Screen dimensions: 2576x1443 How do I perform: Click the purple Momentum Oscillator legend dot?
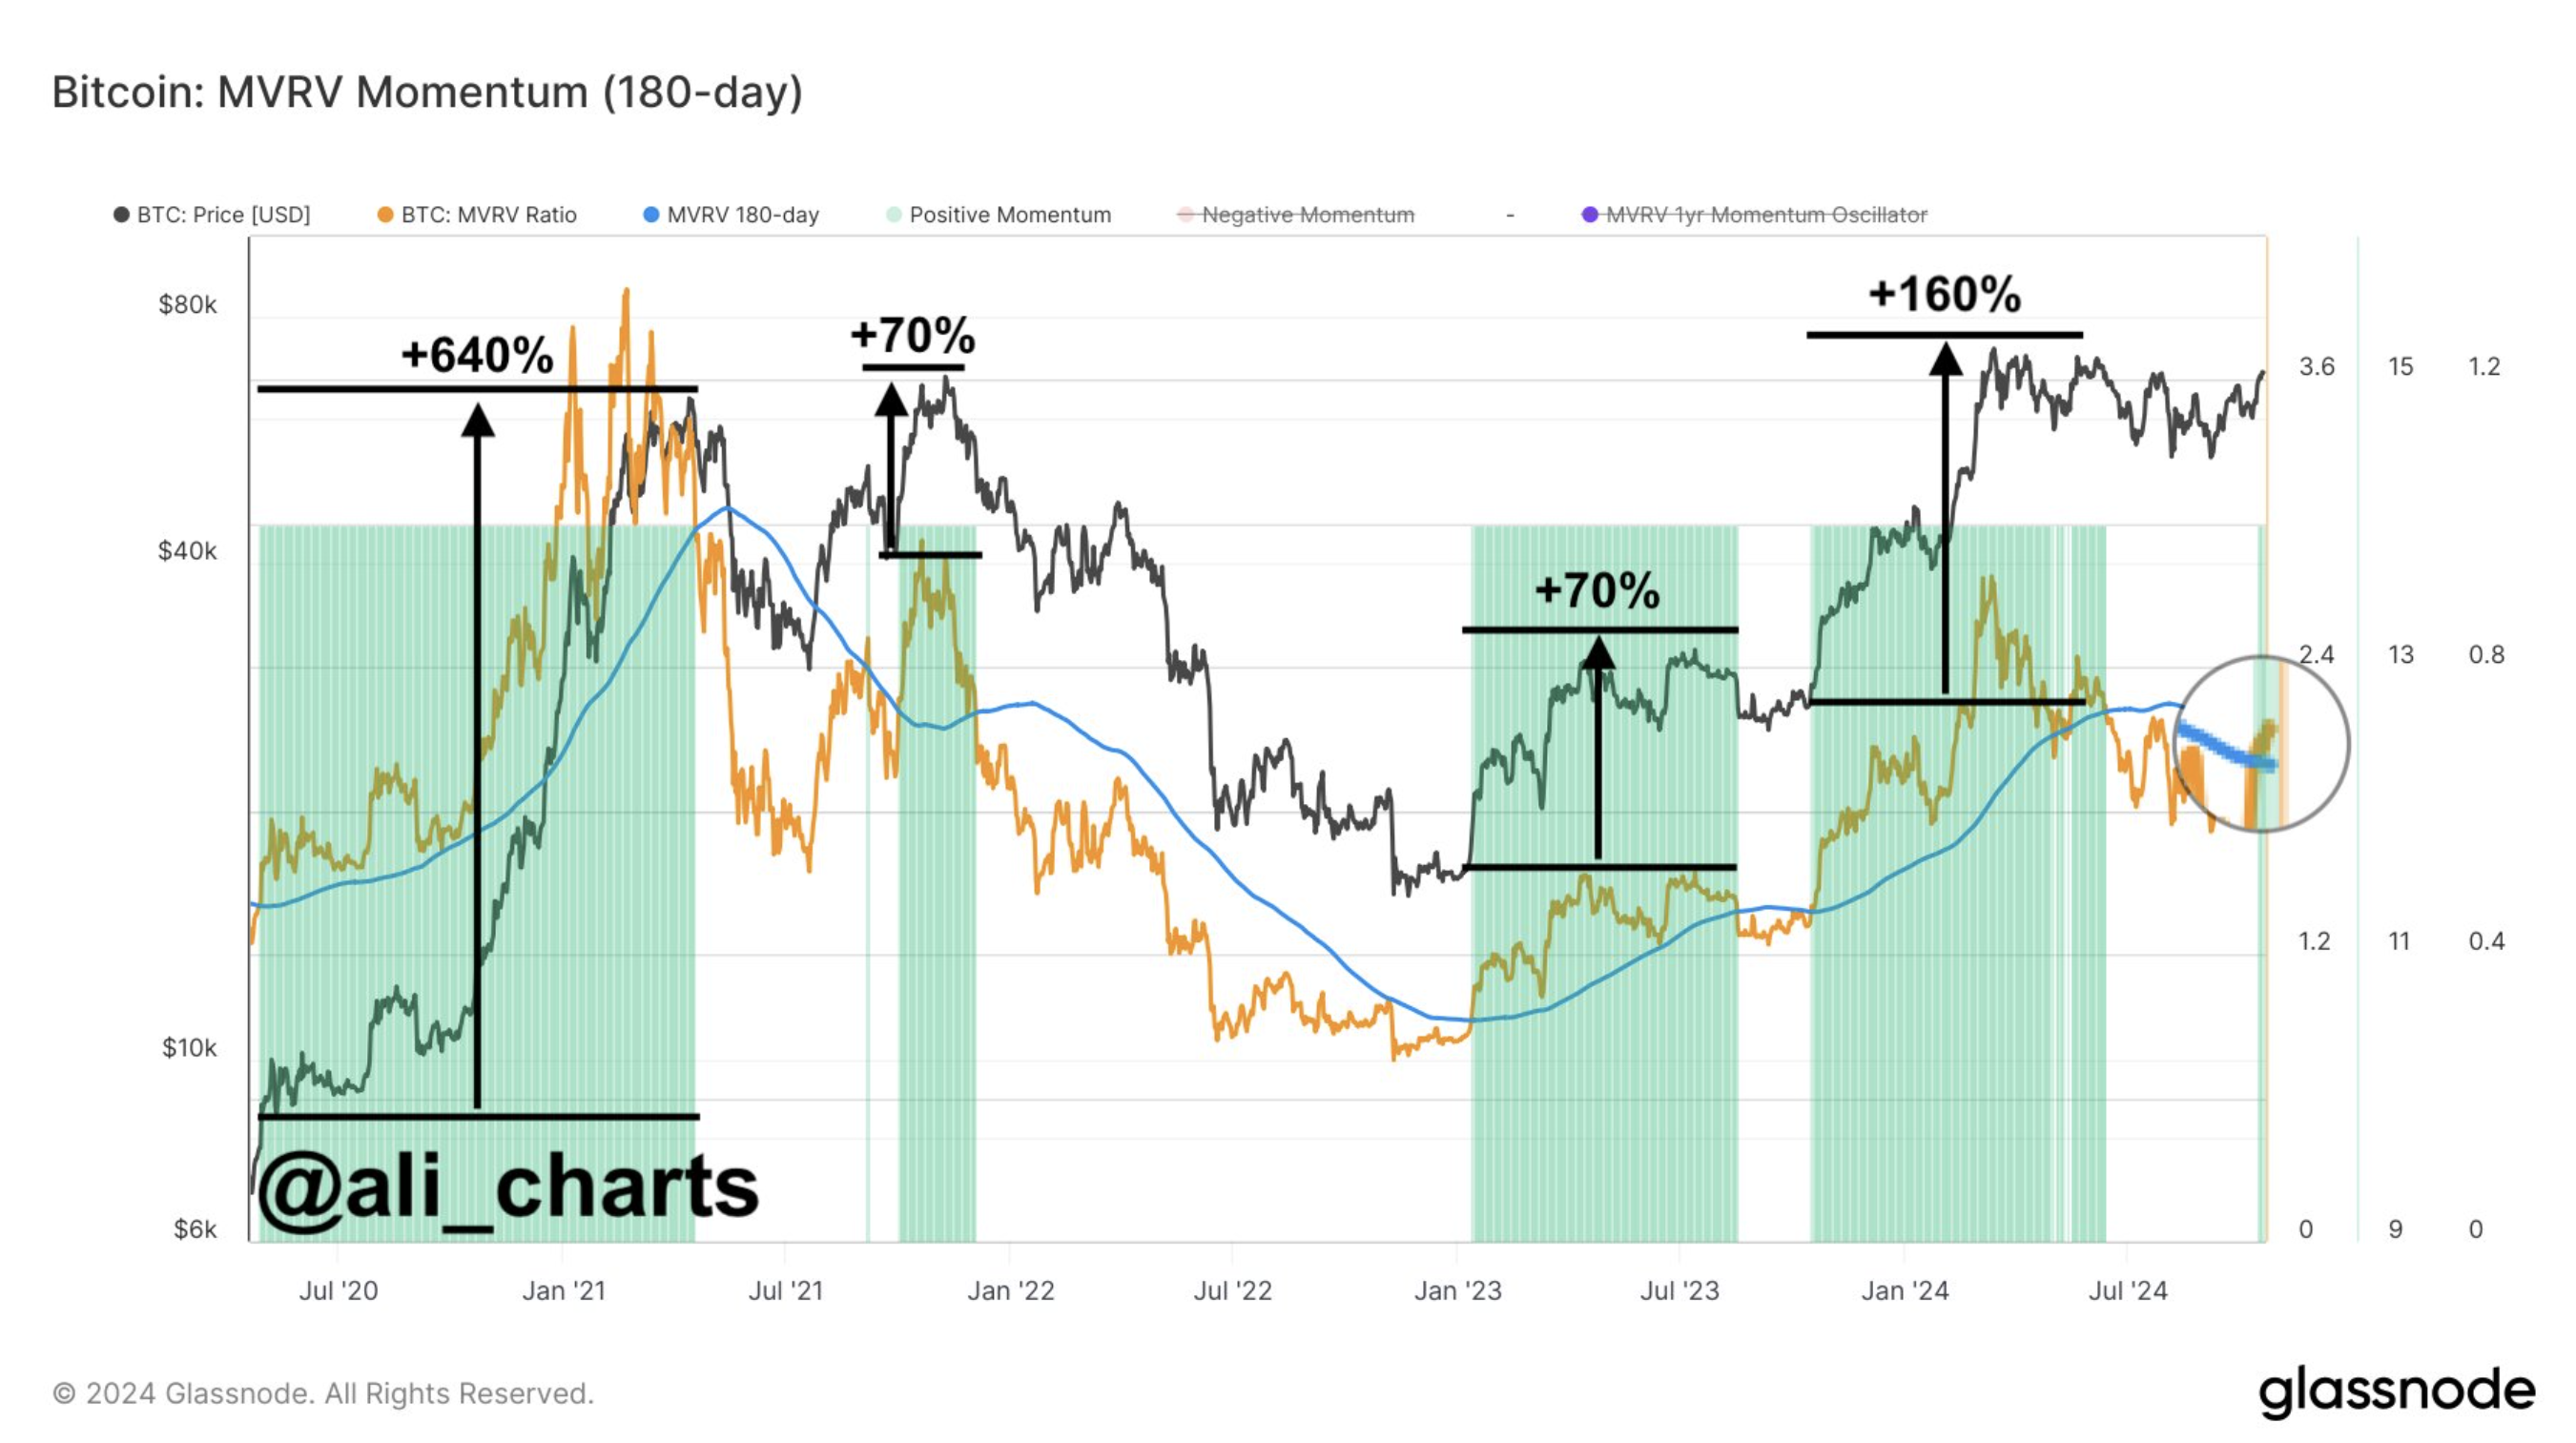click(1590, 215)
